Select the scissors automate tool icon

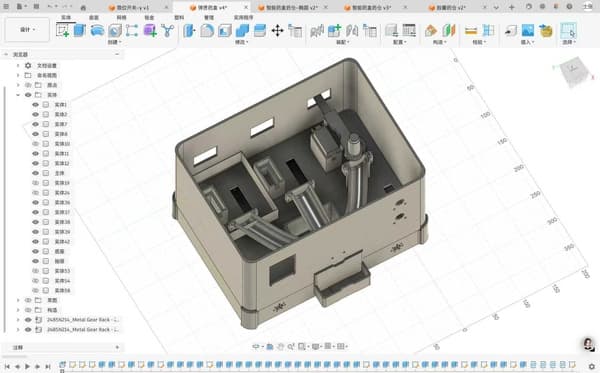pyautogui.click(x=168, y=30)
